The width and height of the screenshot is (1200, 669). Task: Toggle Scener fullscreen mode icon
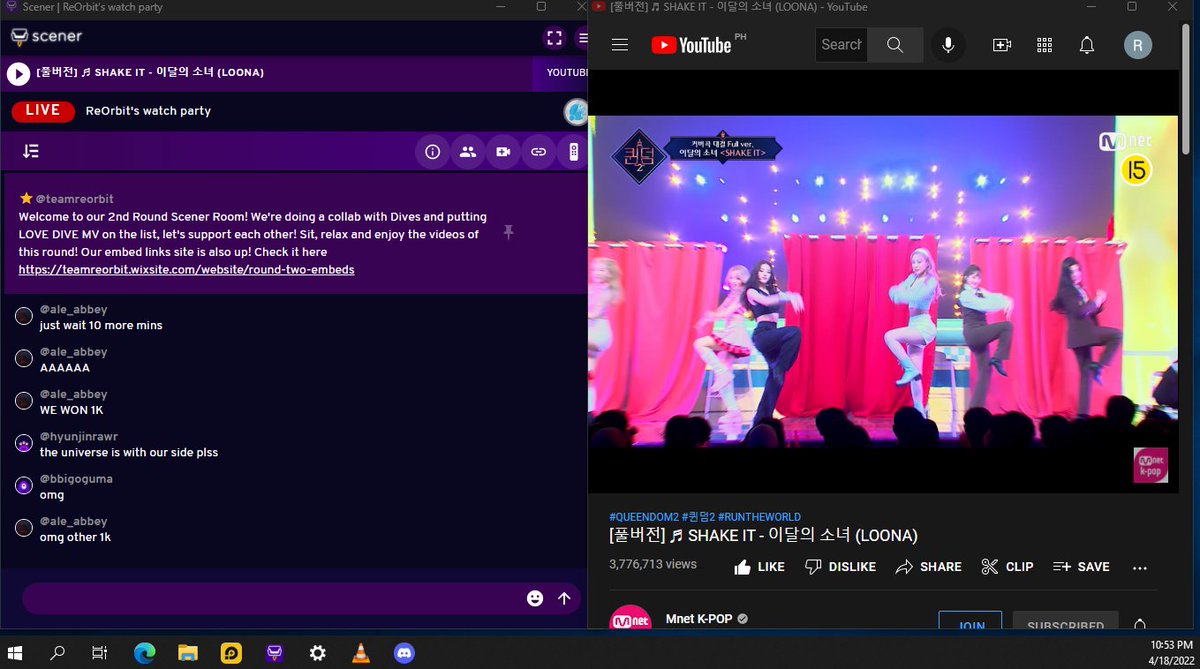point(554,38)
